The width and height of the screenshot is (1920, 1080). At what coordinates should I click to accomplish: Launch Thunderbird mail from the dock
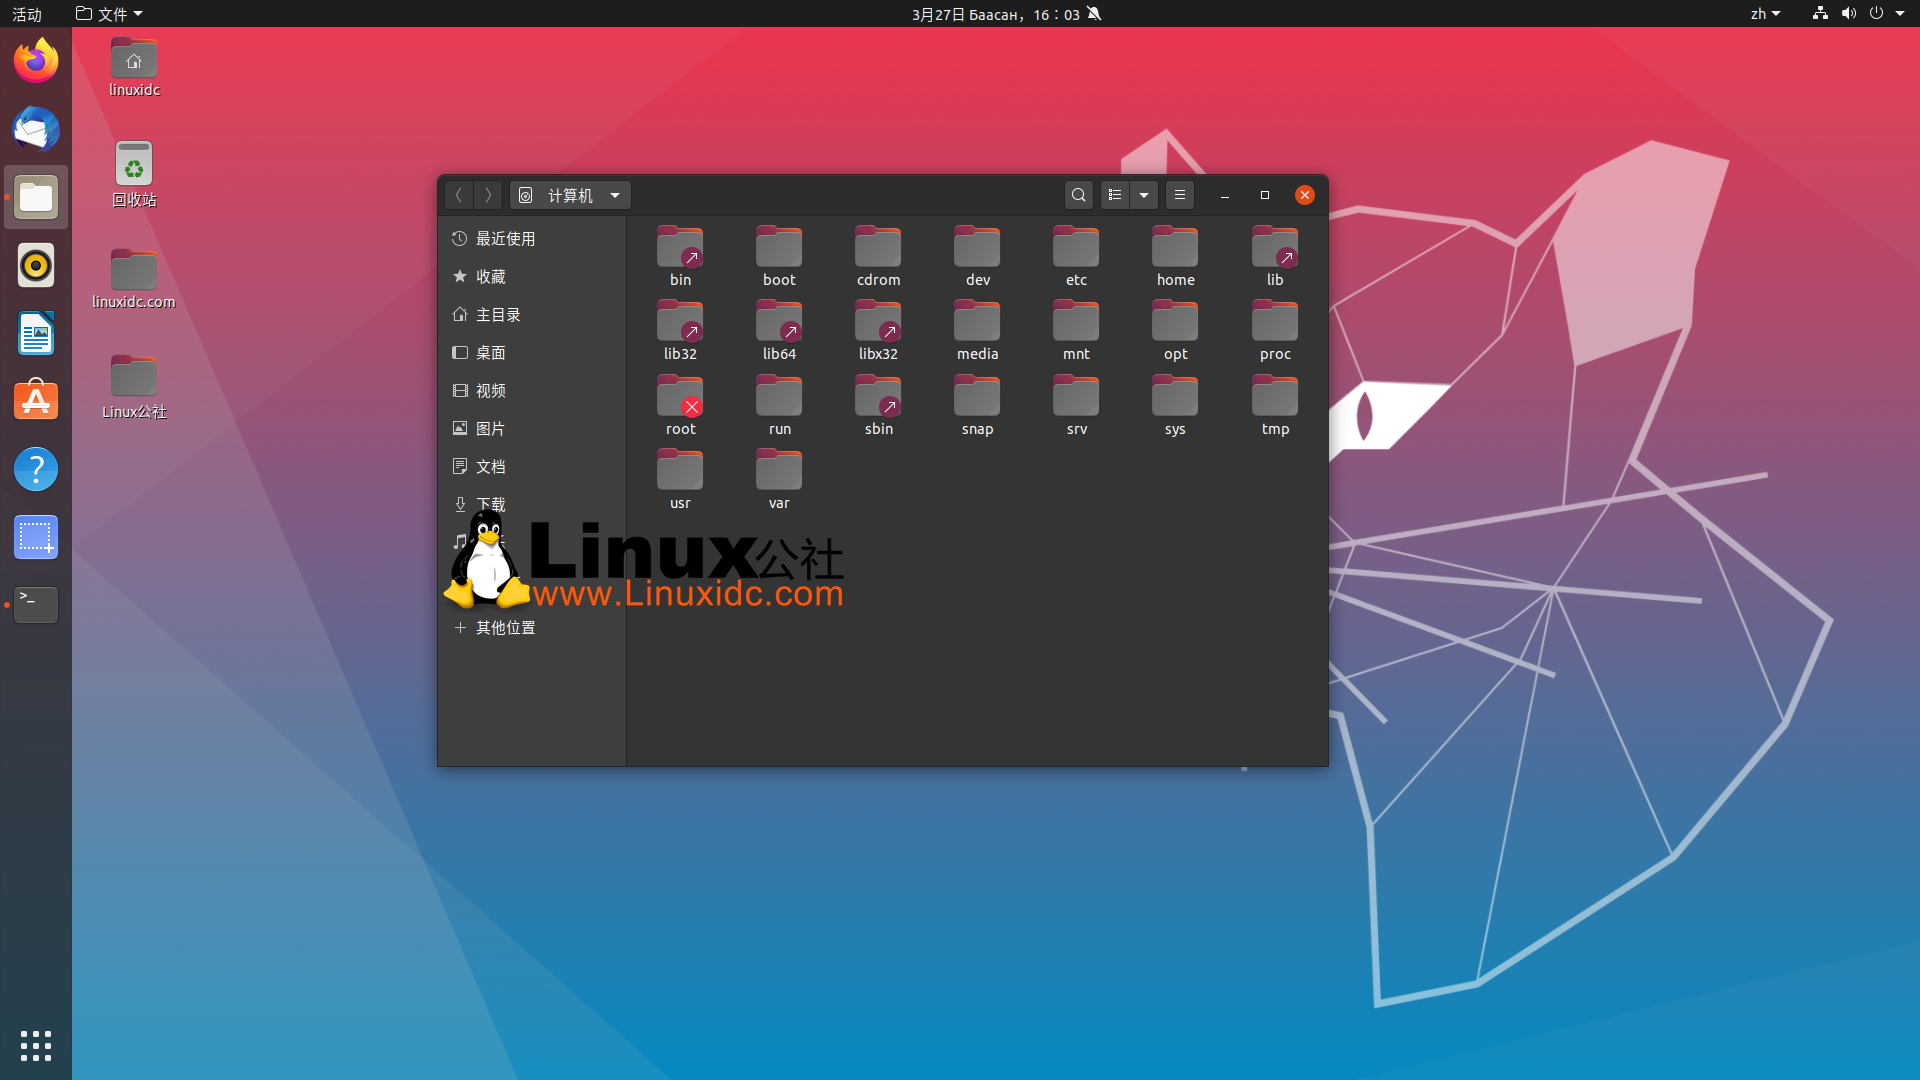35,129
